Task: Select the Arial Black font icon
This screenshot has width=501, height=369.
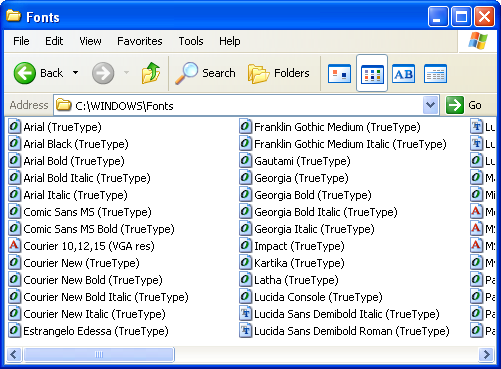Action: pos(14,144)
